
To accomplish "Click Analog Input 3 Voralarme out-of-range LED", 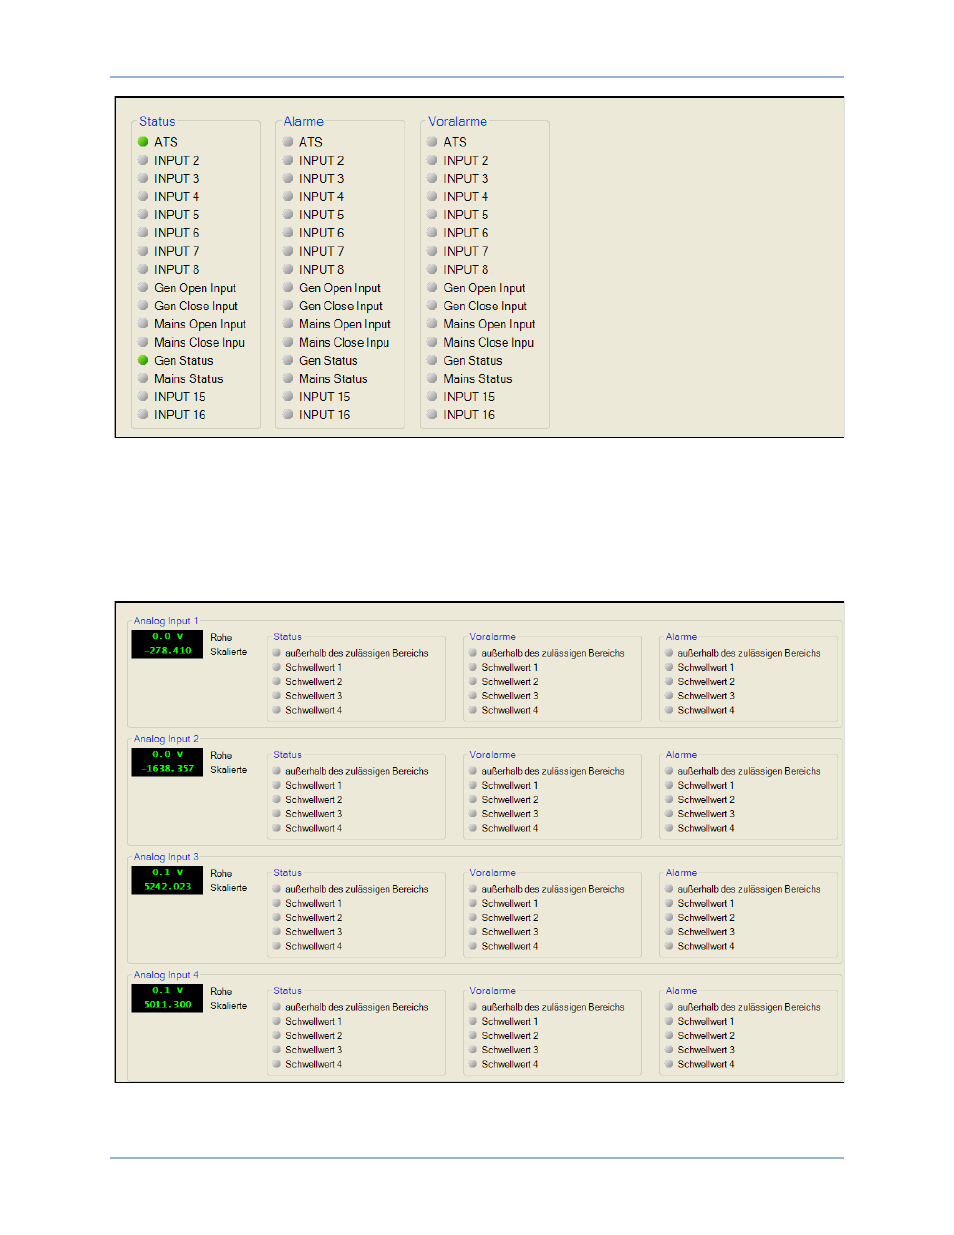I will [x=473, y=889].
